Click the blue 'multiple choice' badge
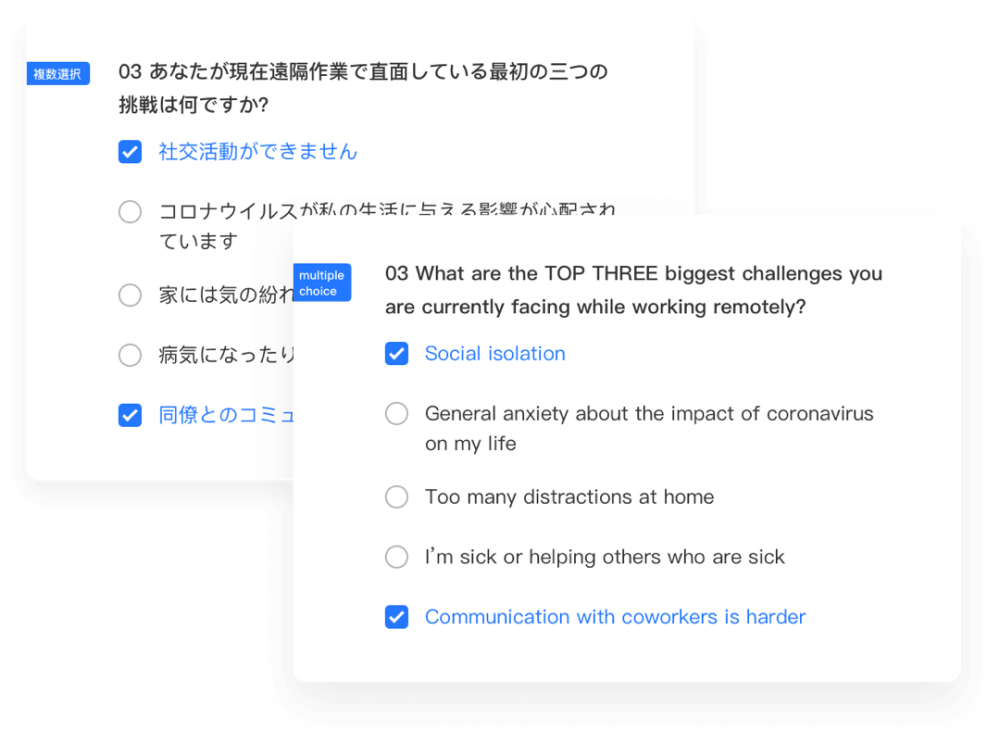 (322, 283)
